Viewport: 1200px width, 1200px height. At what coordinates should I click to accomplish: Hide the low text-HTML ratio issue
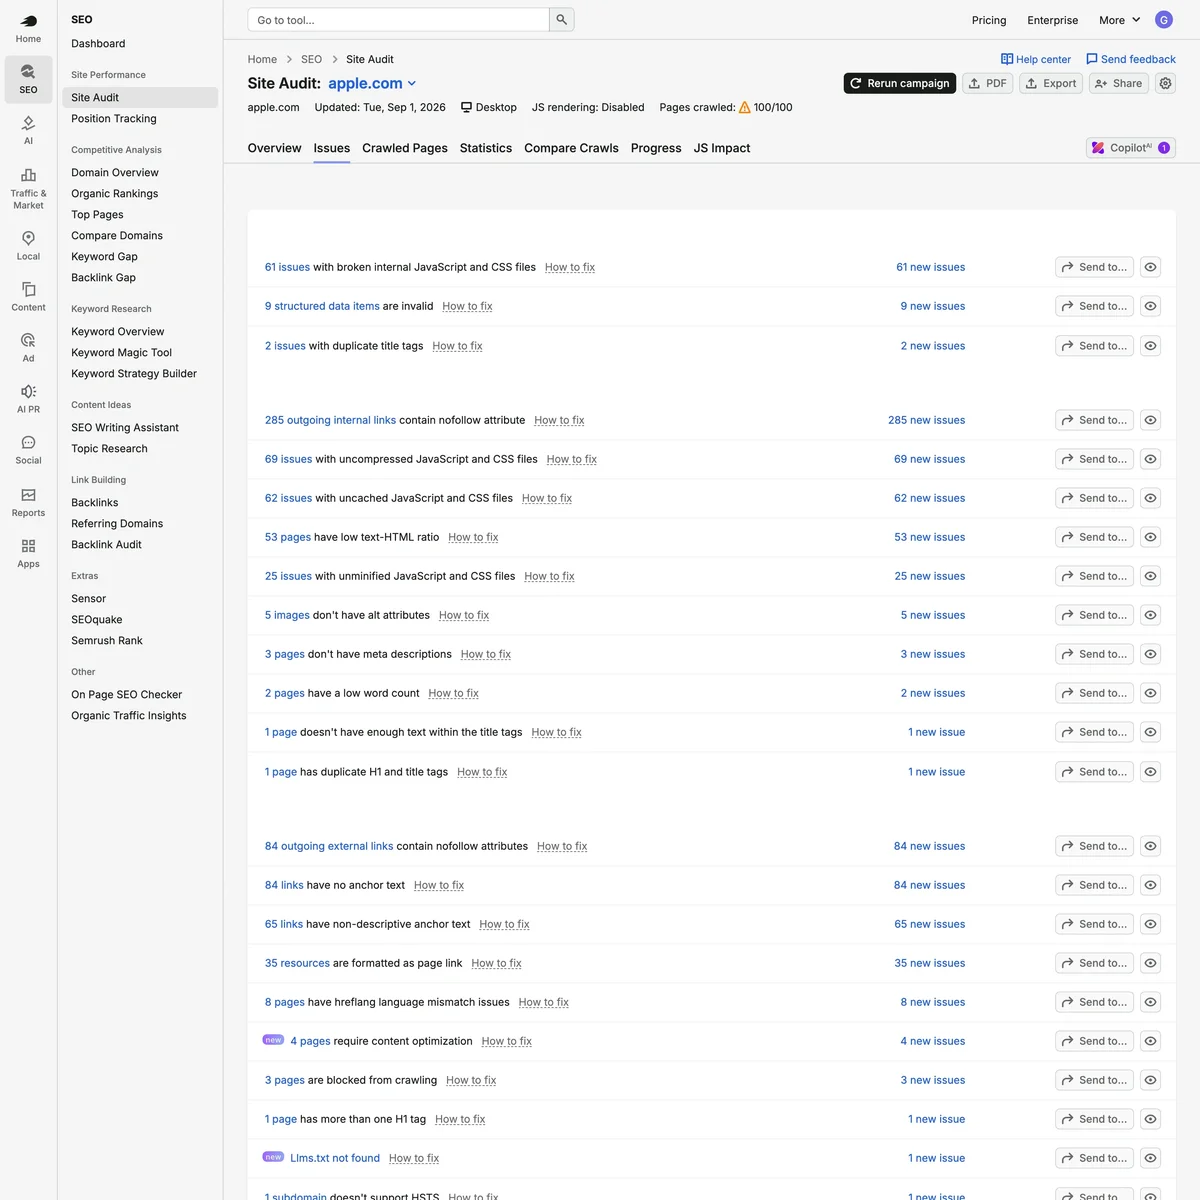pos(1151,537)
